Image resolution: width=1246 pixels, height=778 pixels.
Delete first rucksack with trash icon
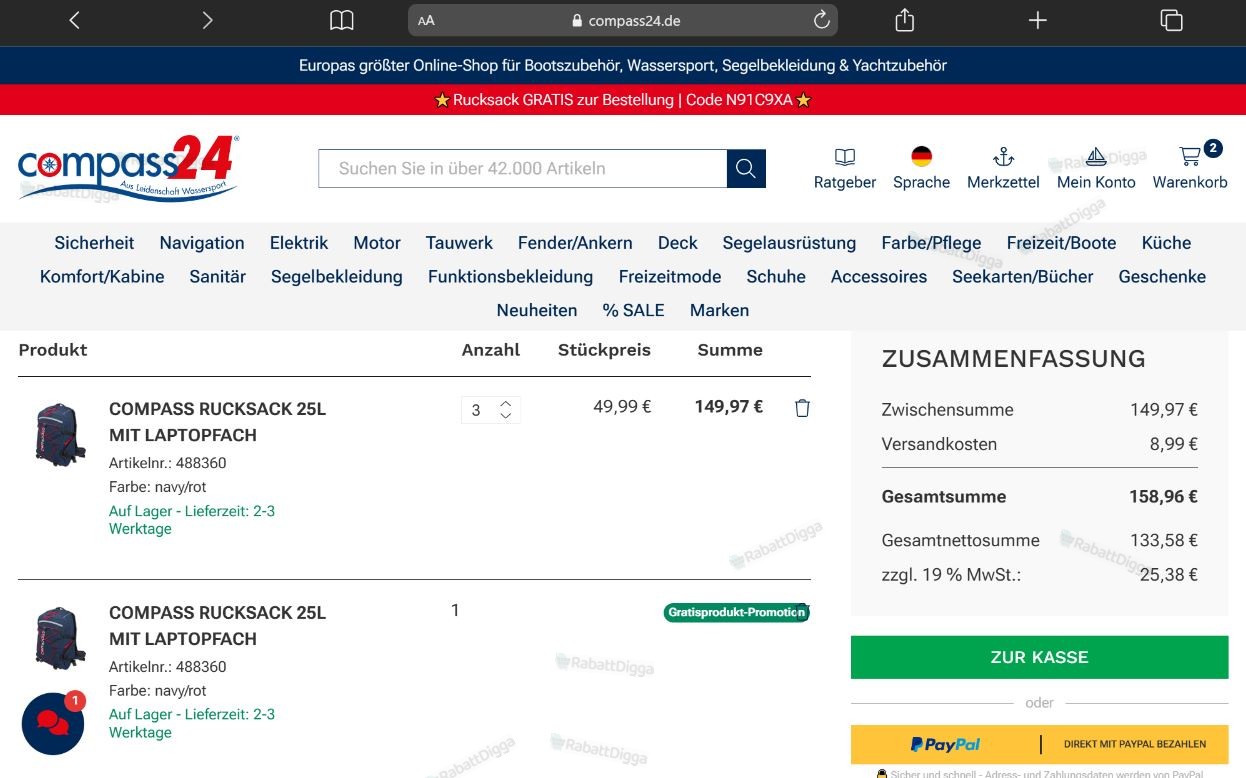802,408
